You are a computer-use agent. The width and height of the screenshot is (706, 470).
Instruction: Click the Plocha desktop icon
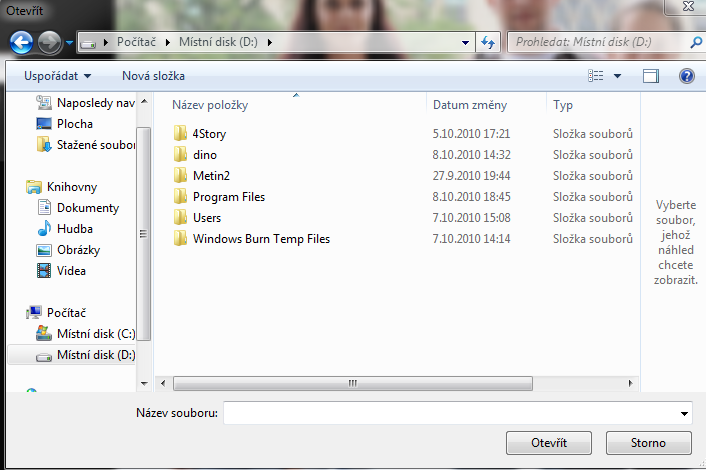click(x=44, y=124)
